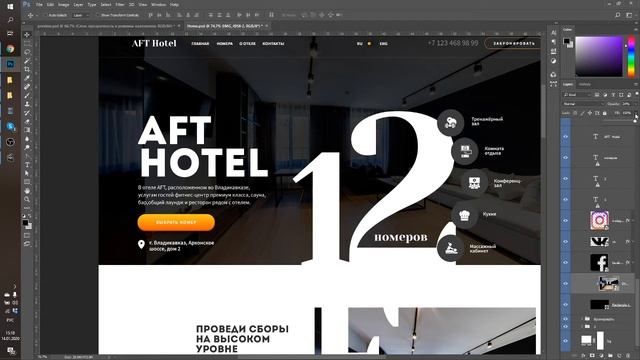Select the Brush tool
Screen dimensions: 640x360
27,95
